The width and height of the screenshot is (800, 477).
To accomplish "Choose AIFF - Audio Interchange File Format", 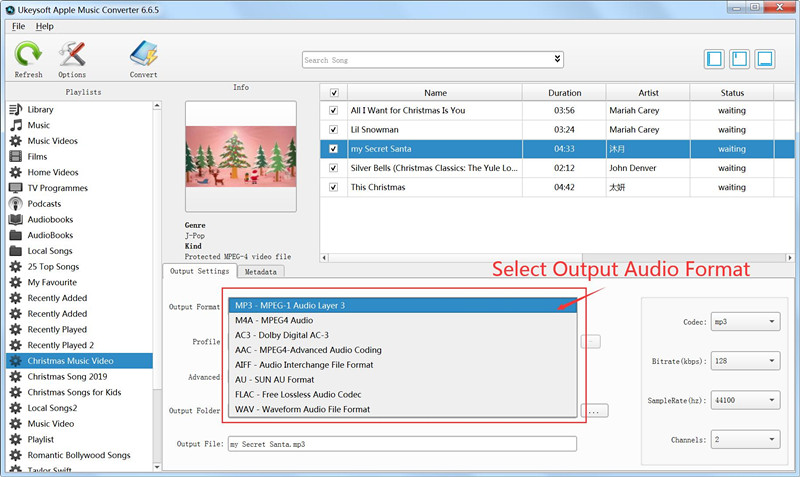I will [x=403, y=365].
